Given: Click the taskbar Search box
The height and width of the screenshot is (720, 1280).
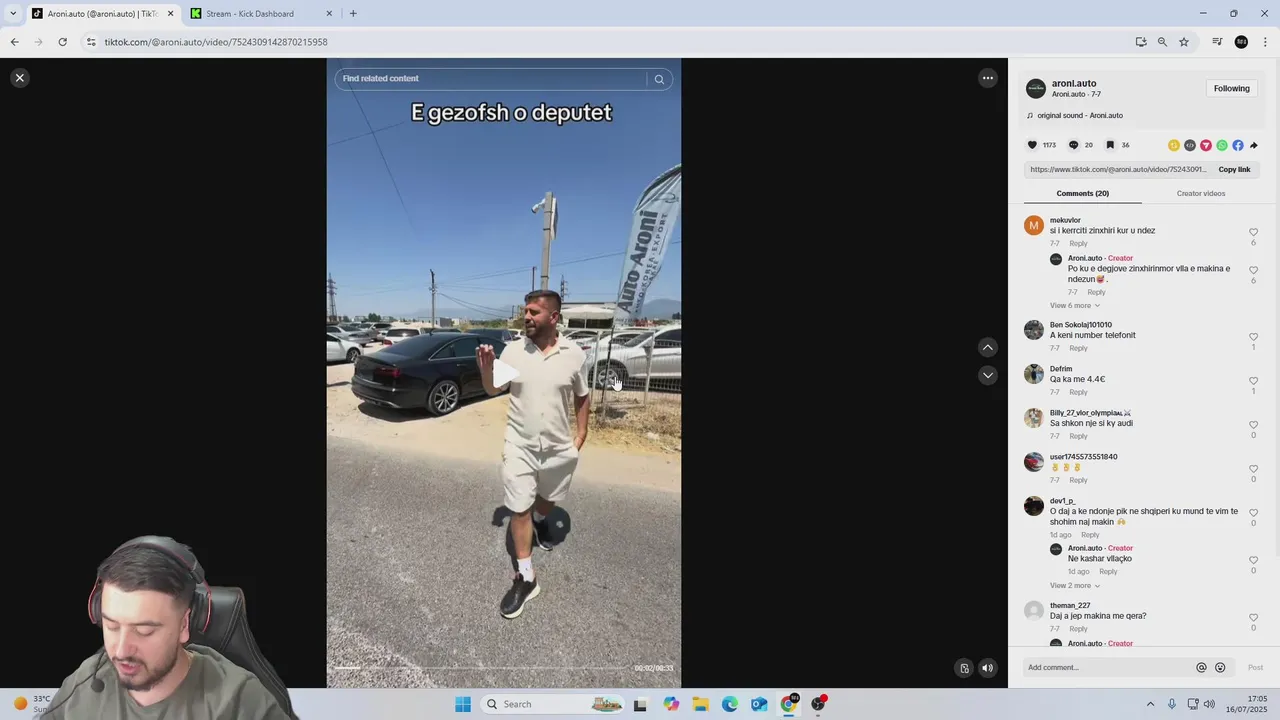Looking at the screenshot, I should (553, 704).
